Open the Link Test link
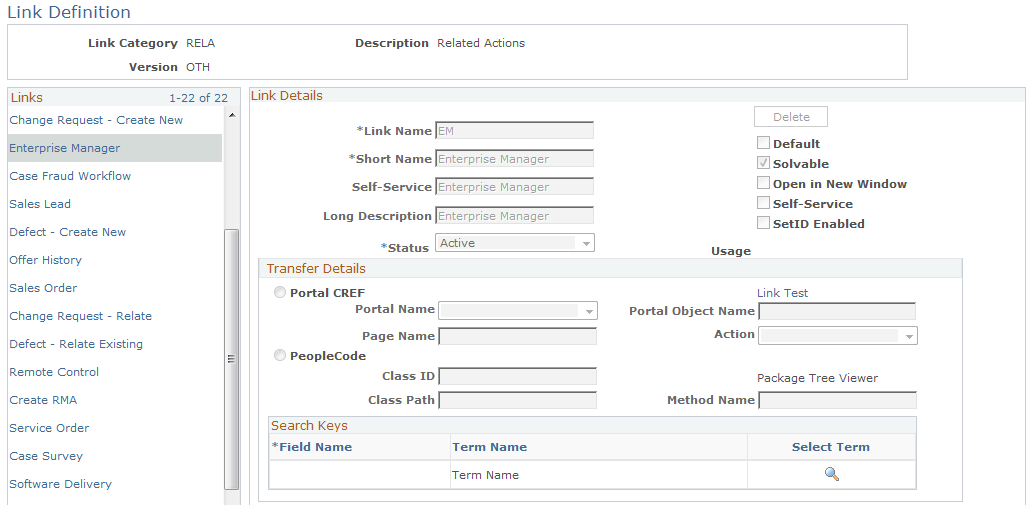Image resolution: width=1035 pixels, height=505 pixels. (782, 293)
